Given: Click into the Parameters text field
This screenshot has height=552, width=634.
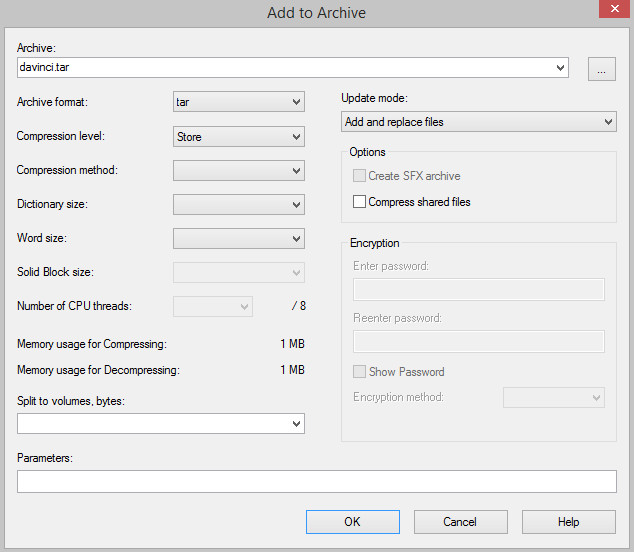Looking at the screenshot, I should 316,482.
